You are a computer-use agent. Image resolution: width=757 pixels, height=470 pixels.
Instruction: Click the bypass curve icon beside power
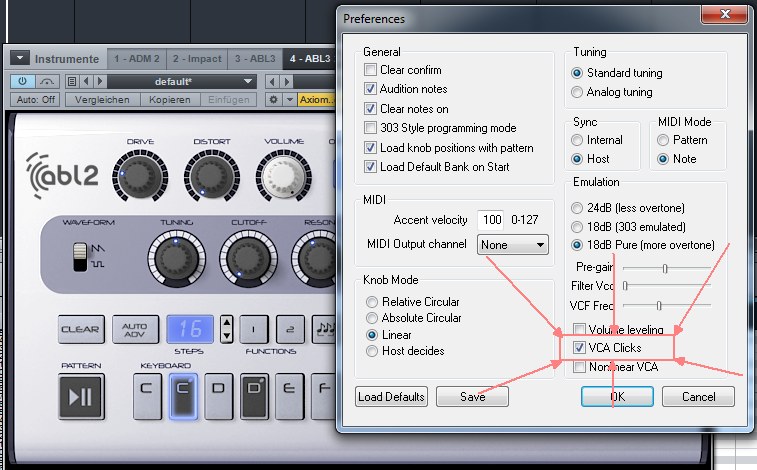pos(47,81)
